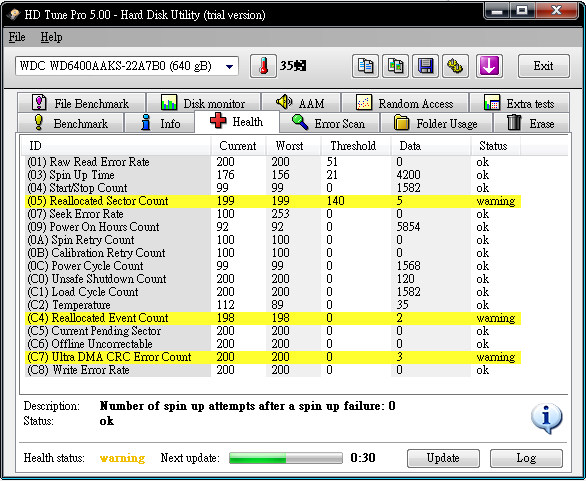Select the (0B) Calibration Retry Count row
The height and width of the screenshot is (481, 586).
click(x=273, y=253)
